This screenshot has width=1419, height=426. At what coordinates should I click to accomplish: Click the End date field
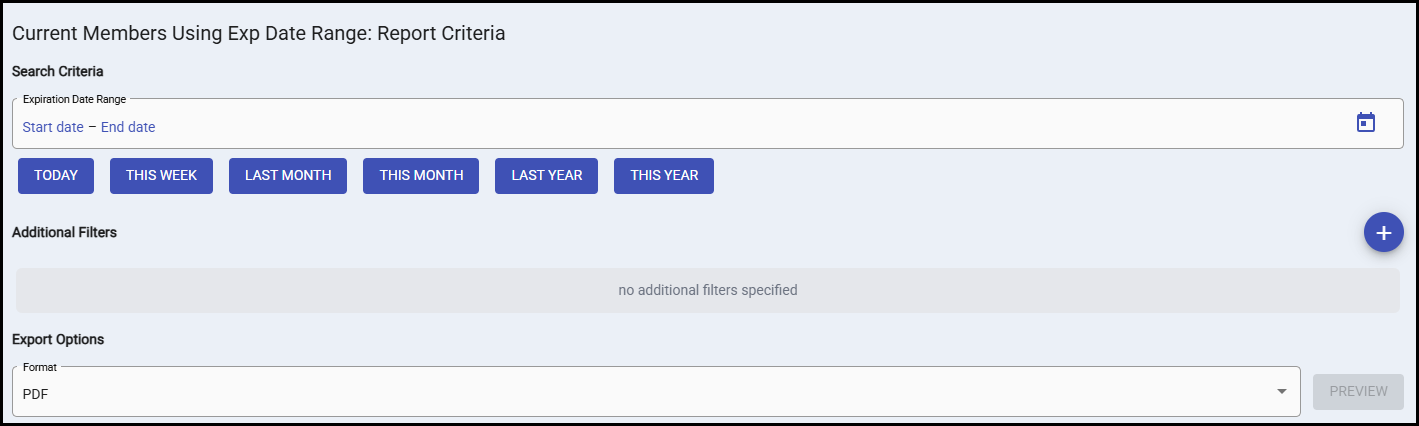click(128, 127)
